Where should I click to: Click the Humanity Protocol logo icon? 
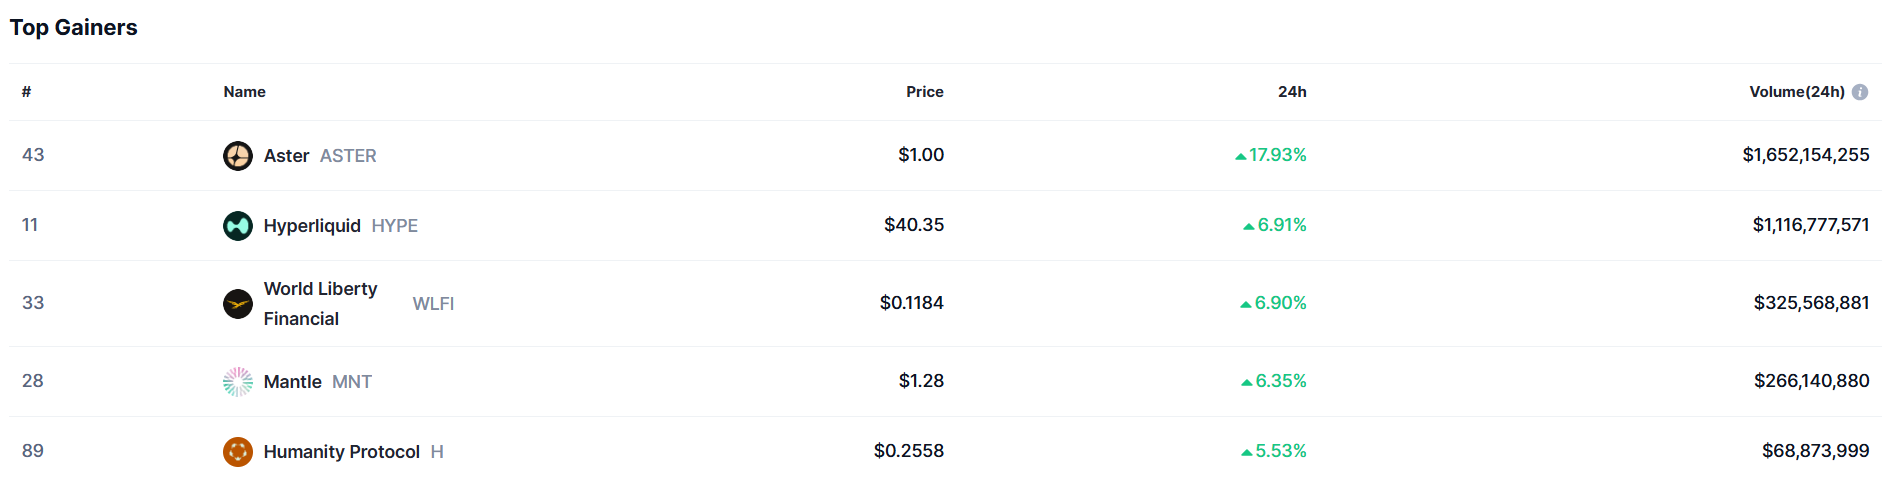point(237,452)
